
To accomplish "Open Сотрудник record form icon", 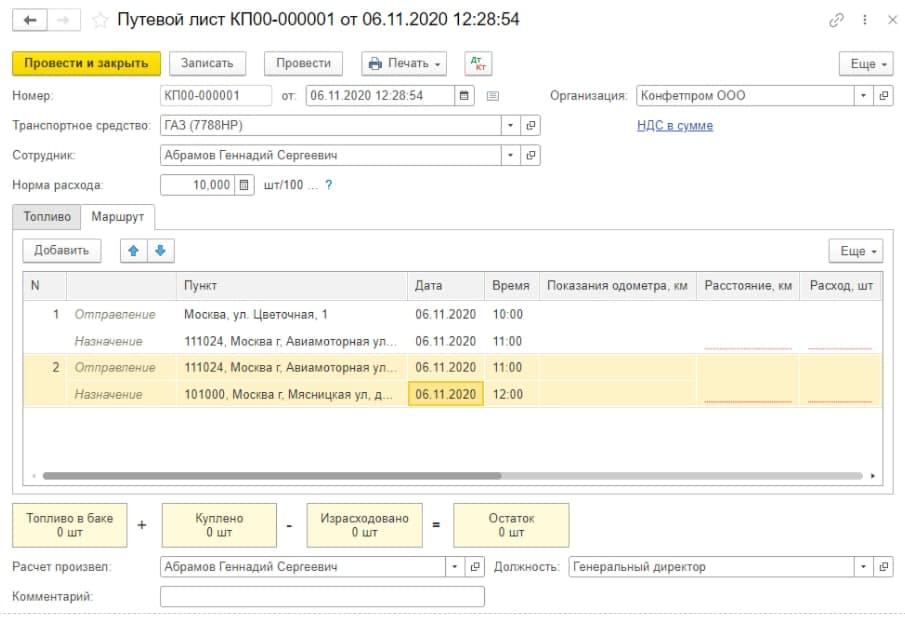I will [530, 155].
